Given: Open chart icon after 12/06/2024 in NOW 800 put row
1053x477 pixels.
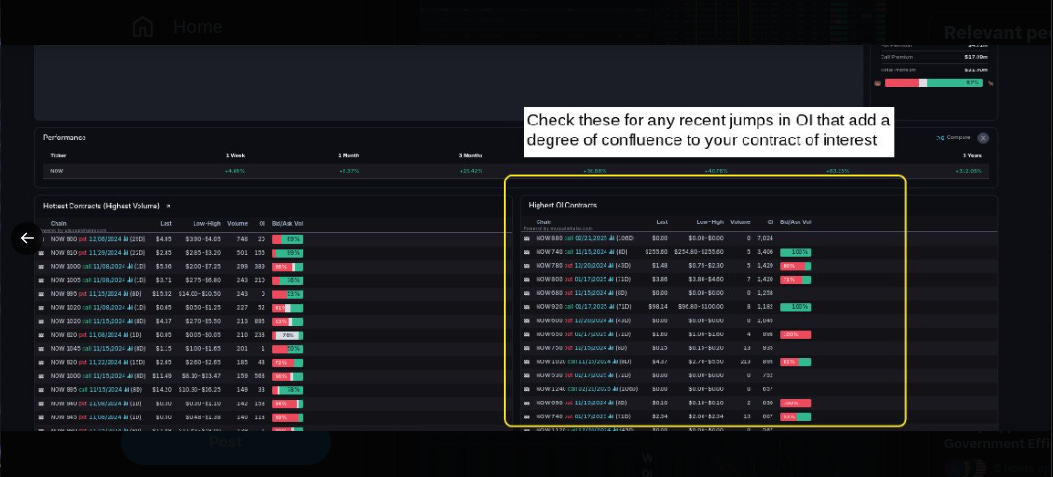Looking at the screenshot, I should point(126,239).
